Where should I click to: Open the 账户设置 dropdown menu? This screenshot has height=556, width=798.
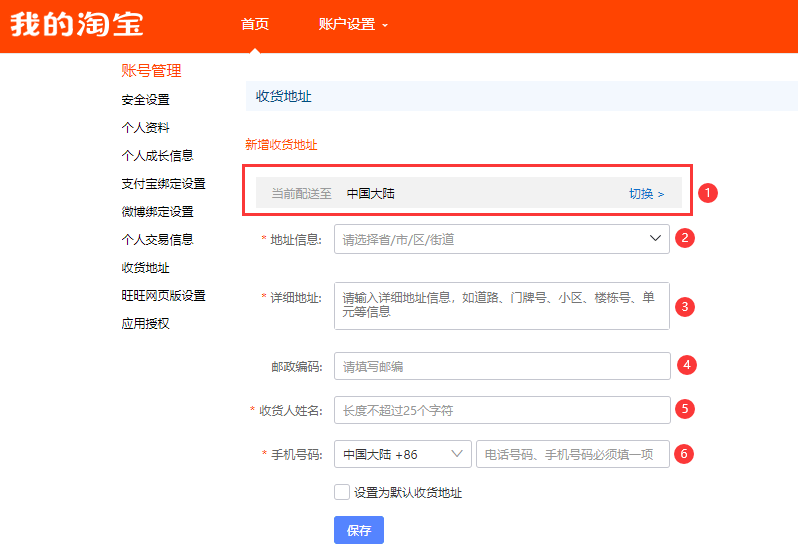[353, 24]
